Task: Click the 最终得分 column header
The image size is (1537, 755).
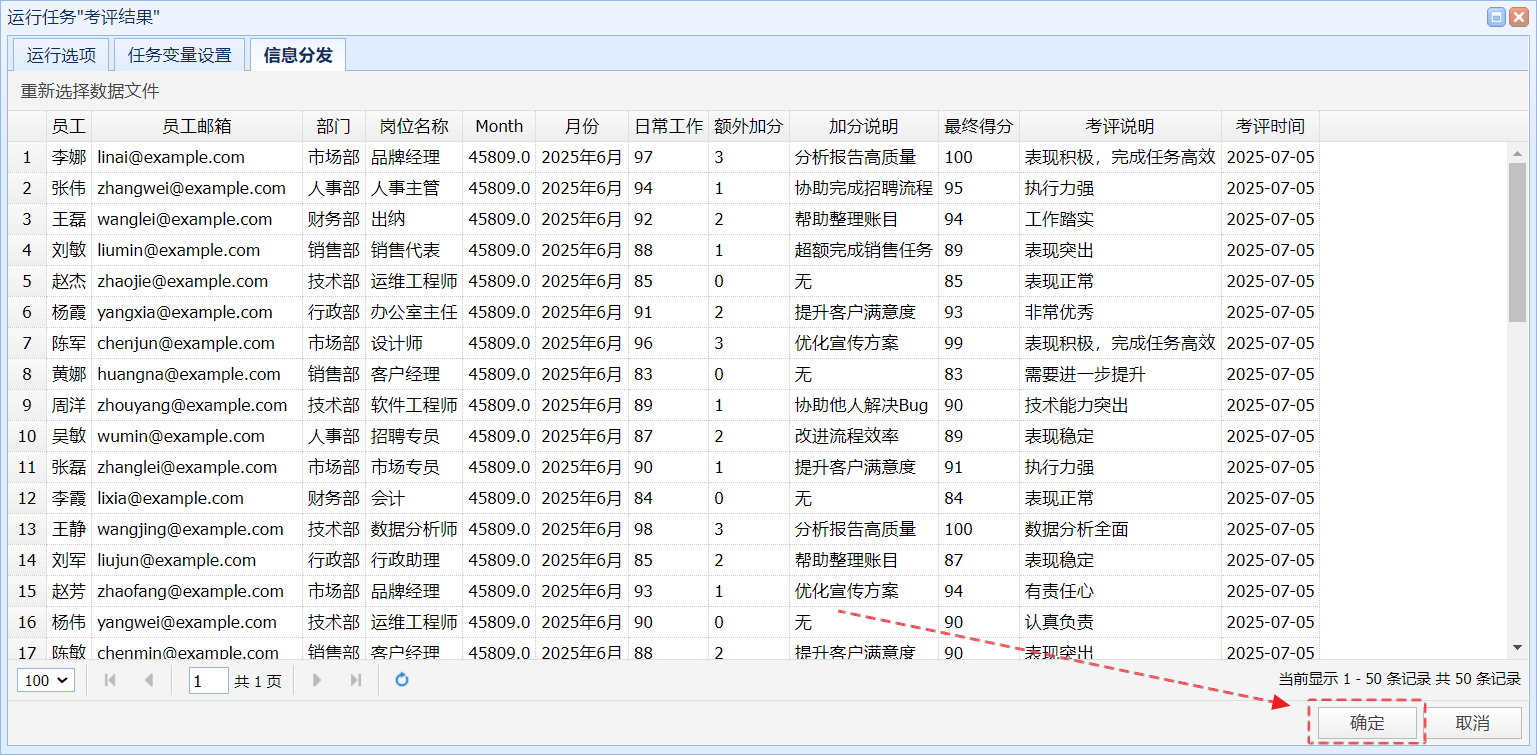Action: pyautogui.click(x=979, y=126)
